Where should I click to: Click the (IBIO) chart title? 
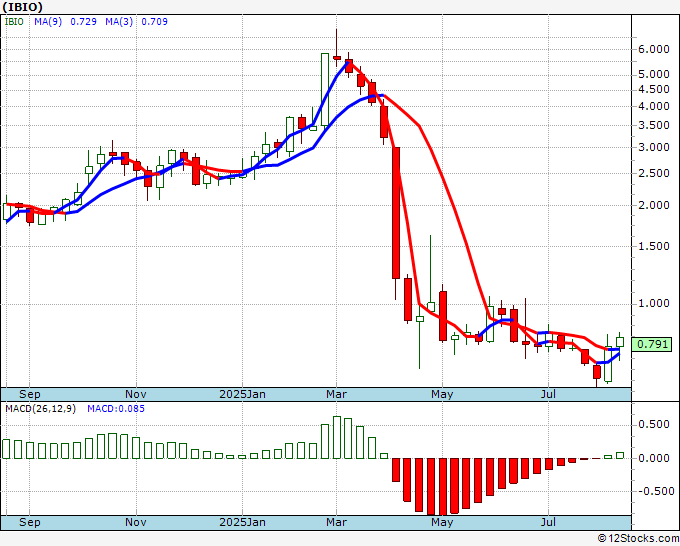(23, 7)
